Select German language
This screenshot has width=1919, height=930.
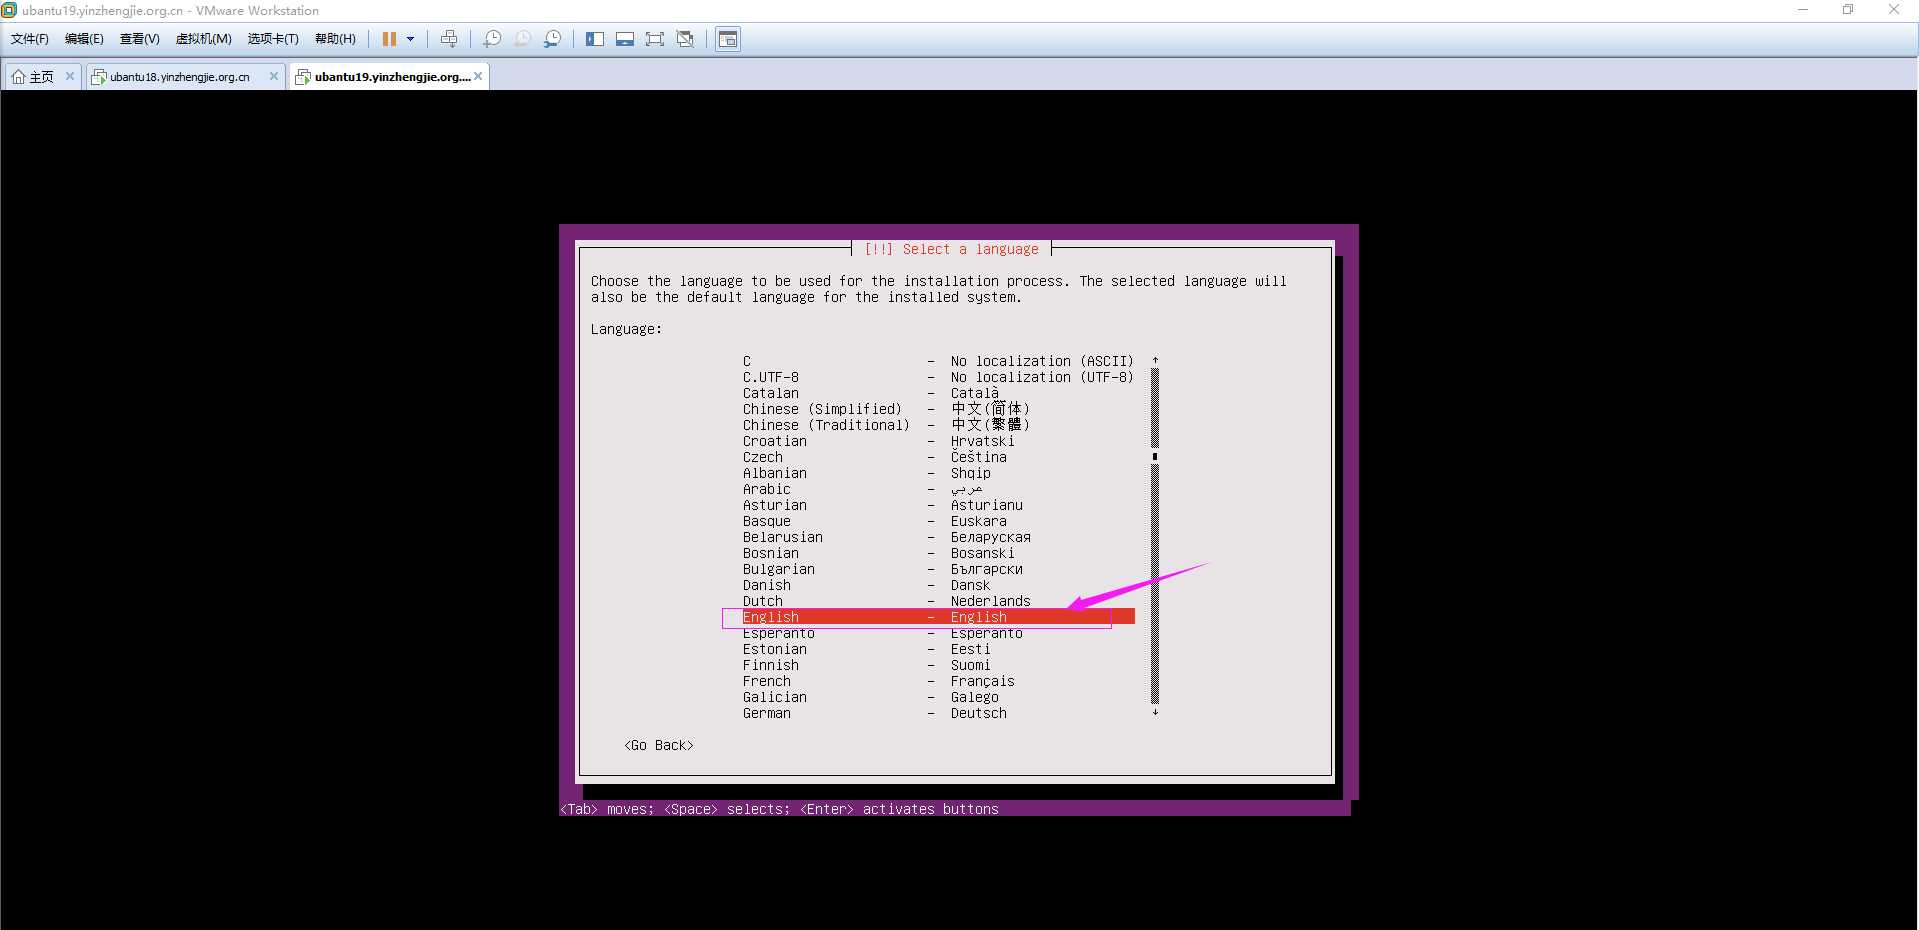click(938, 713)
